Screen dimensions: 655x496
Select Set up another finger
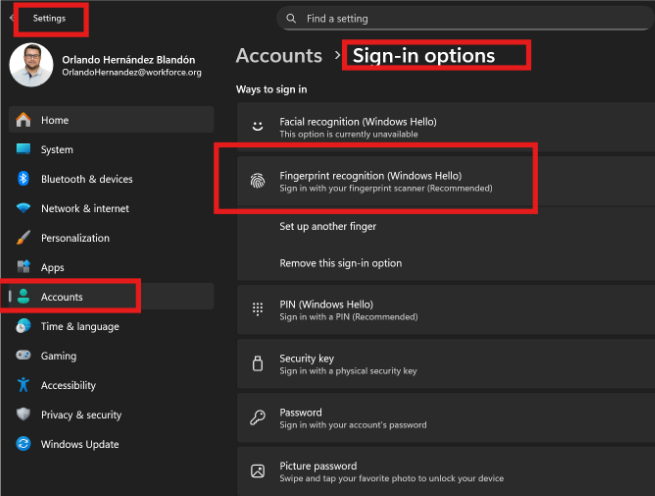[328, 227]
